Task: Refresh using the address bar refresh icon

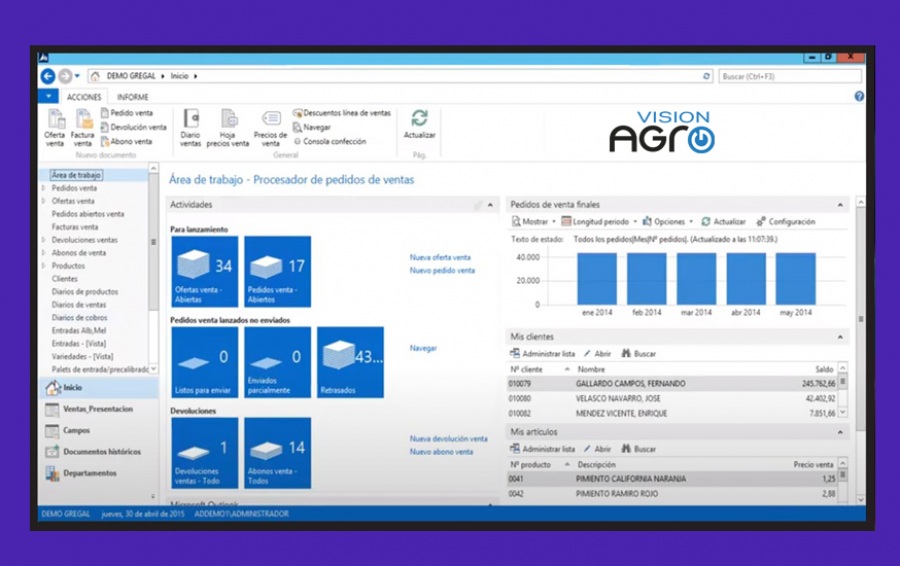Action: (x=707, y=76)
